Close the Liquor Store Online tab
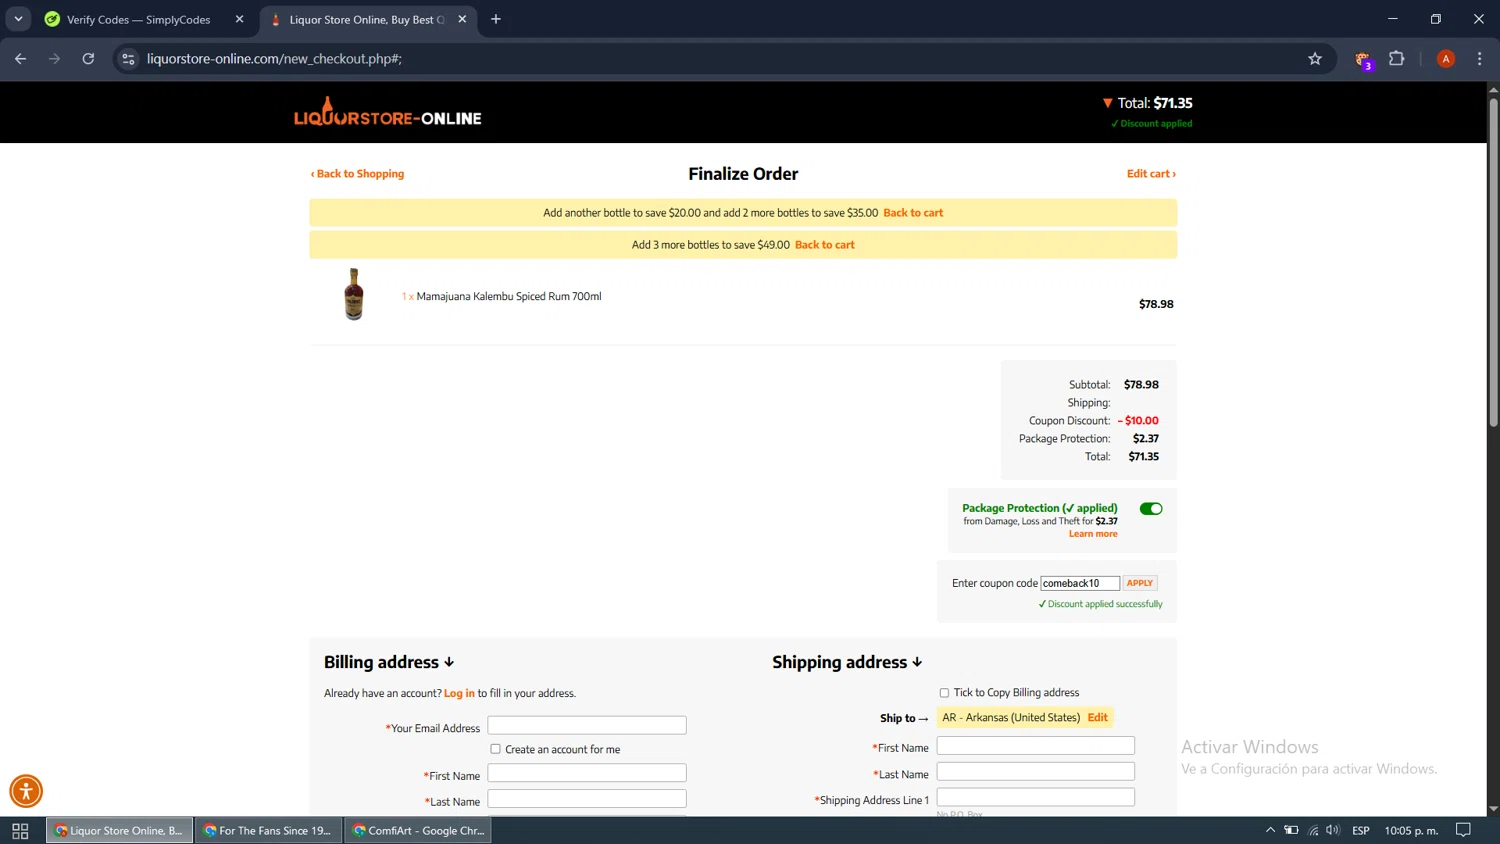This screenshot has width=1500, height=844. tap(462, 19)
